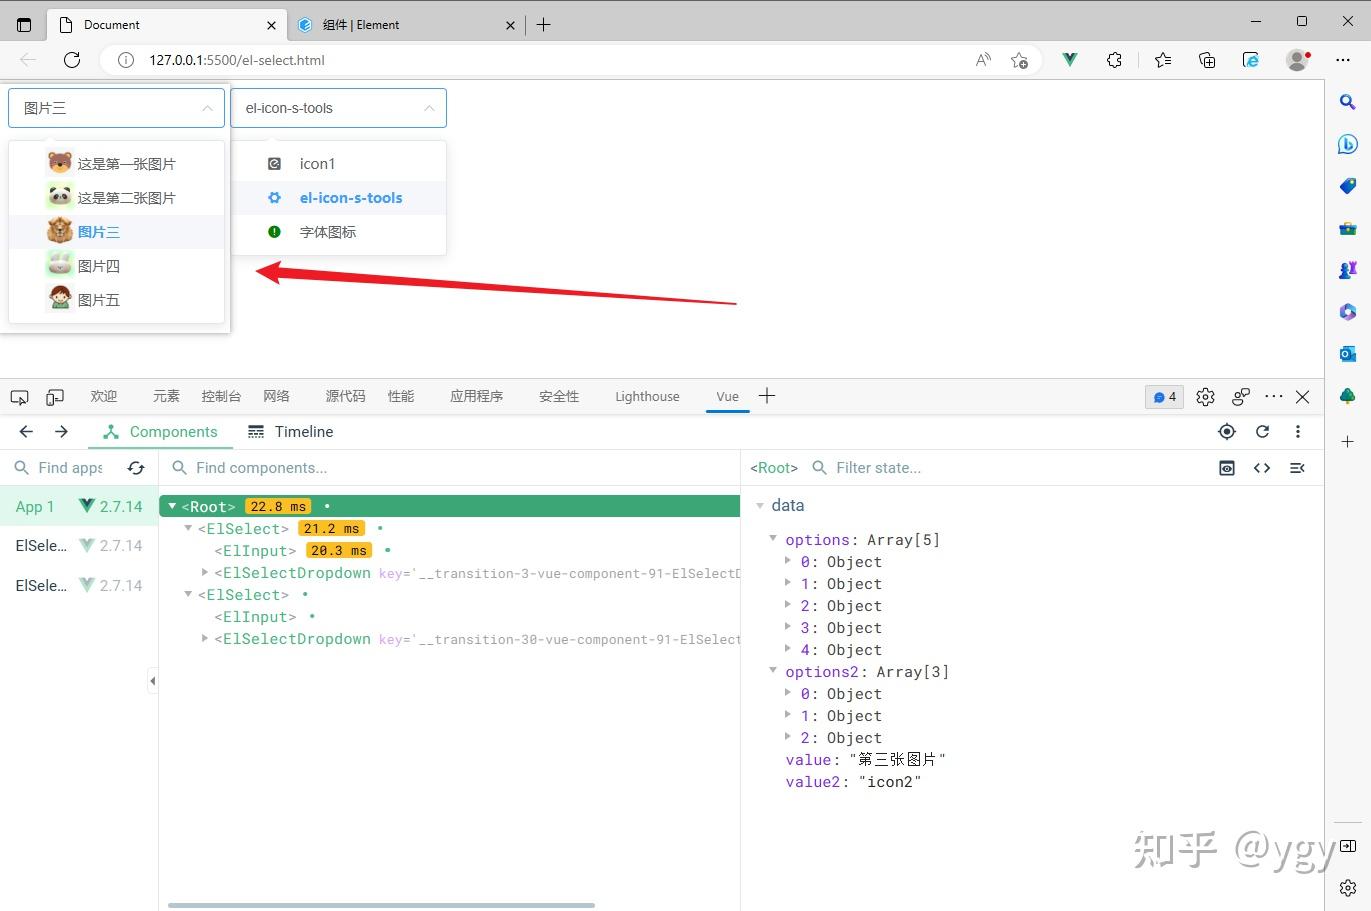Click the site information icon in address bar

[x=126, y=60]
